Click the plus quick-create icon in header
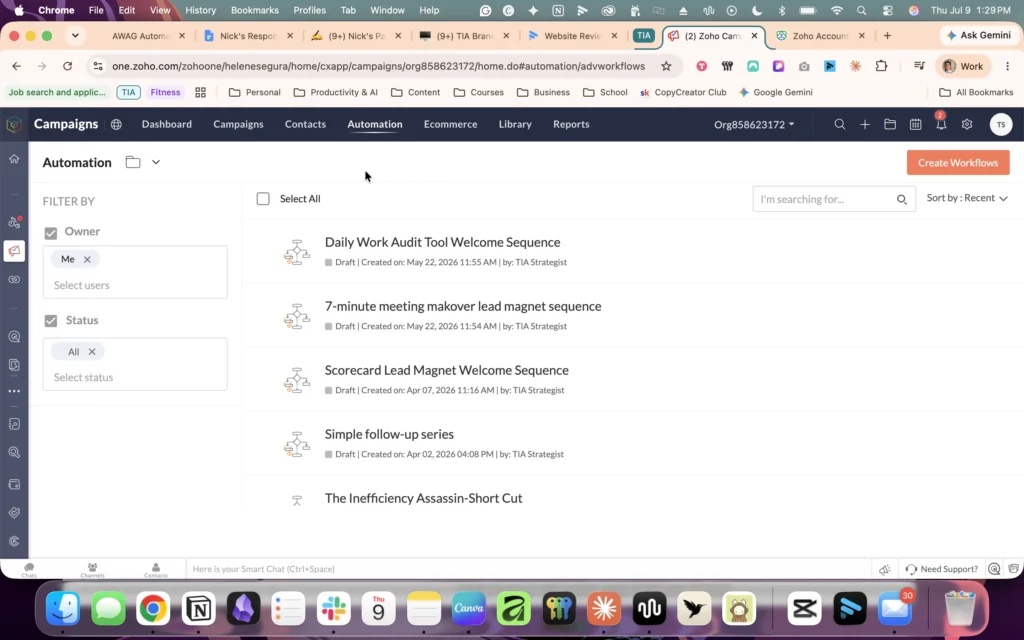This screenshot has width=1024, height=640. pyautogui.click(x=865, y=124)
